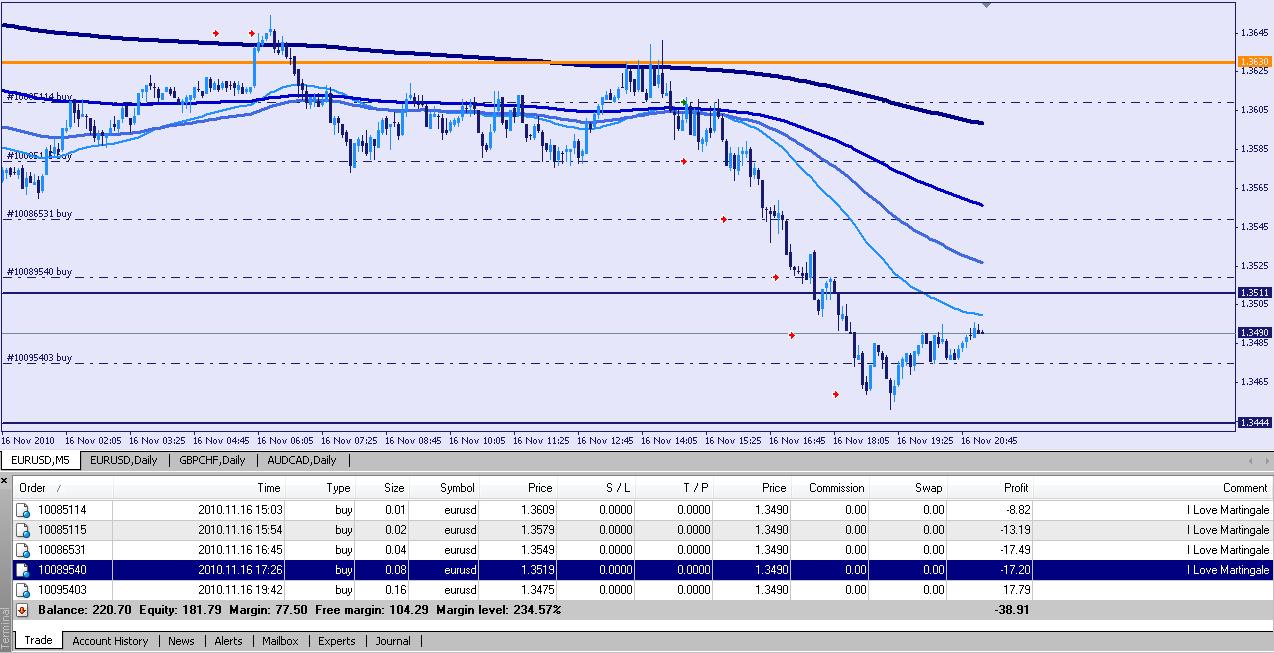1274x653 pixels.
Task: Click the left scroll arrow for chart tabs
Action: [1253, 461]
